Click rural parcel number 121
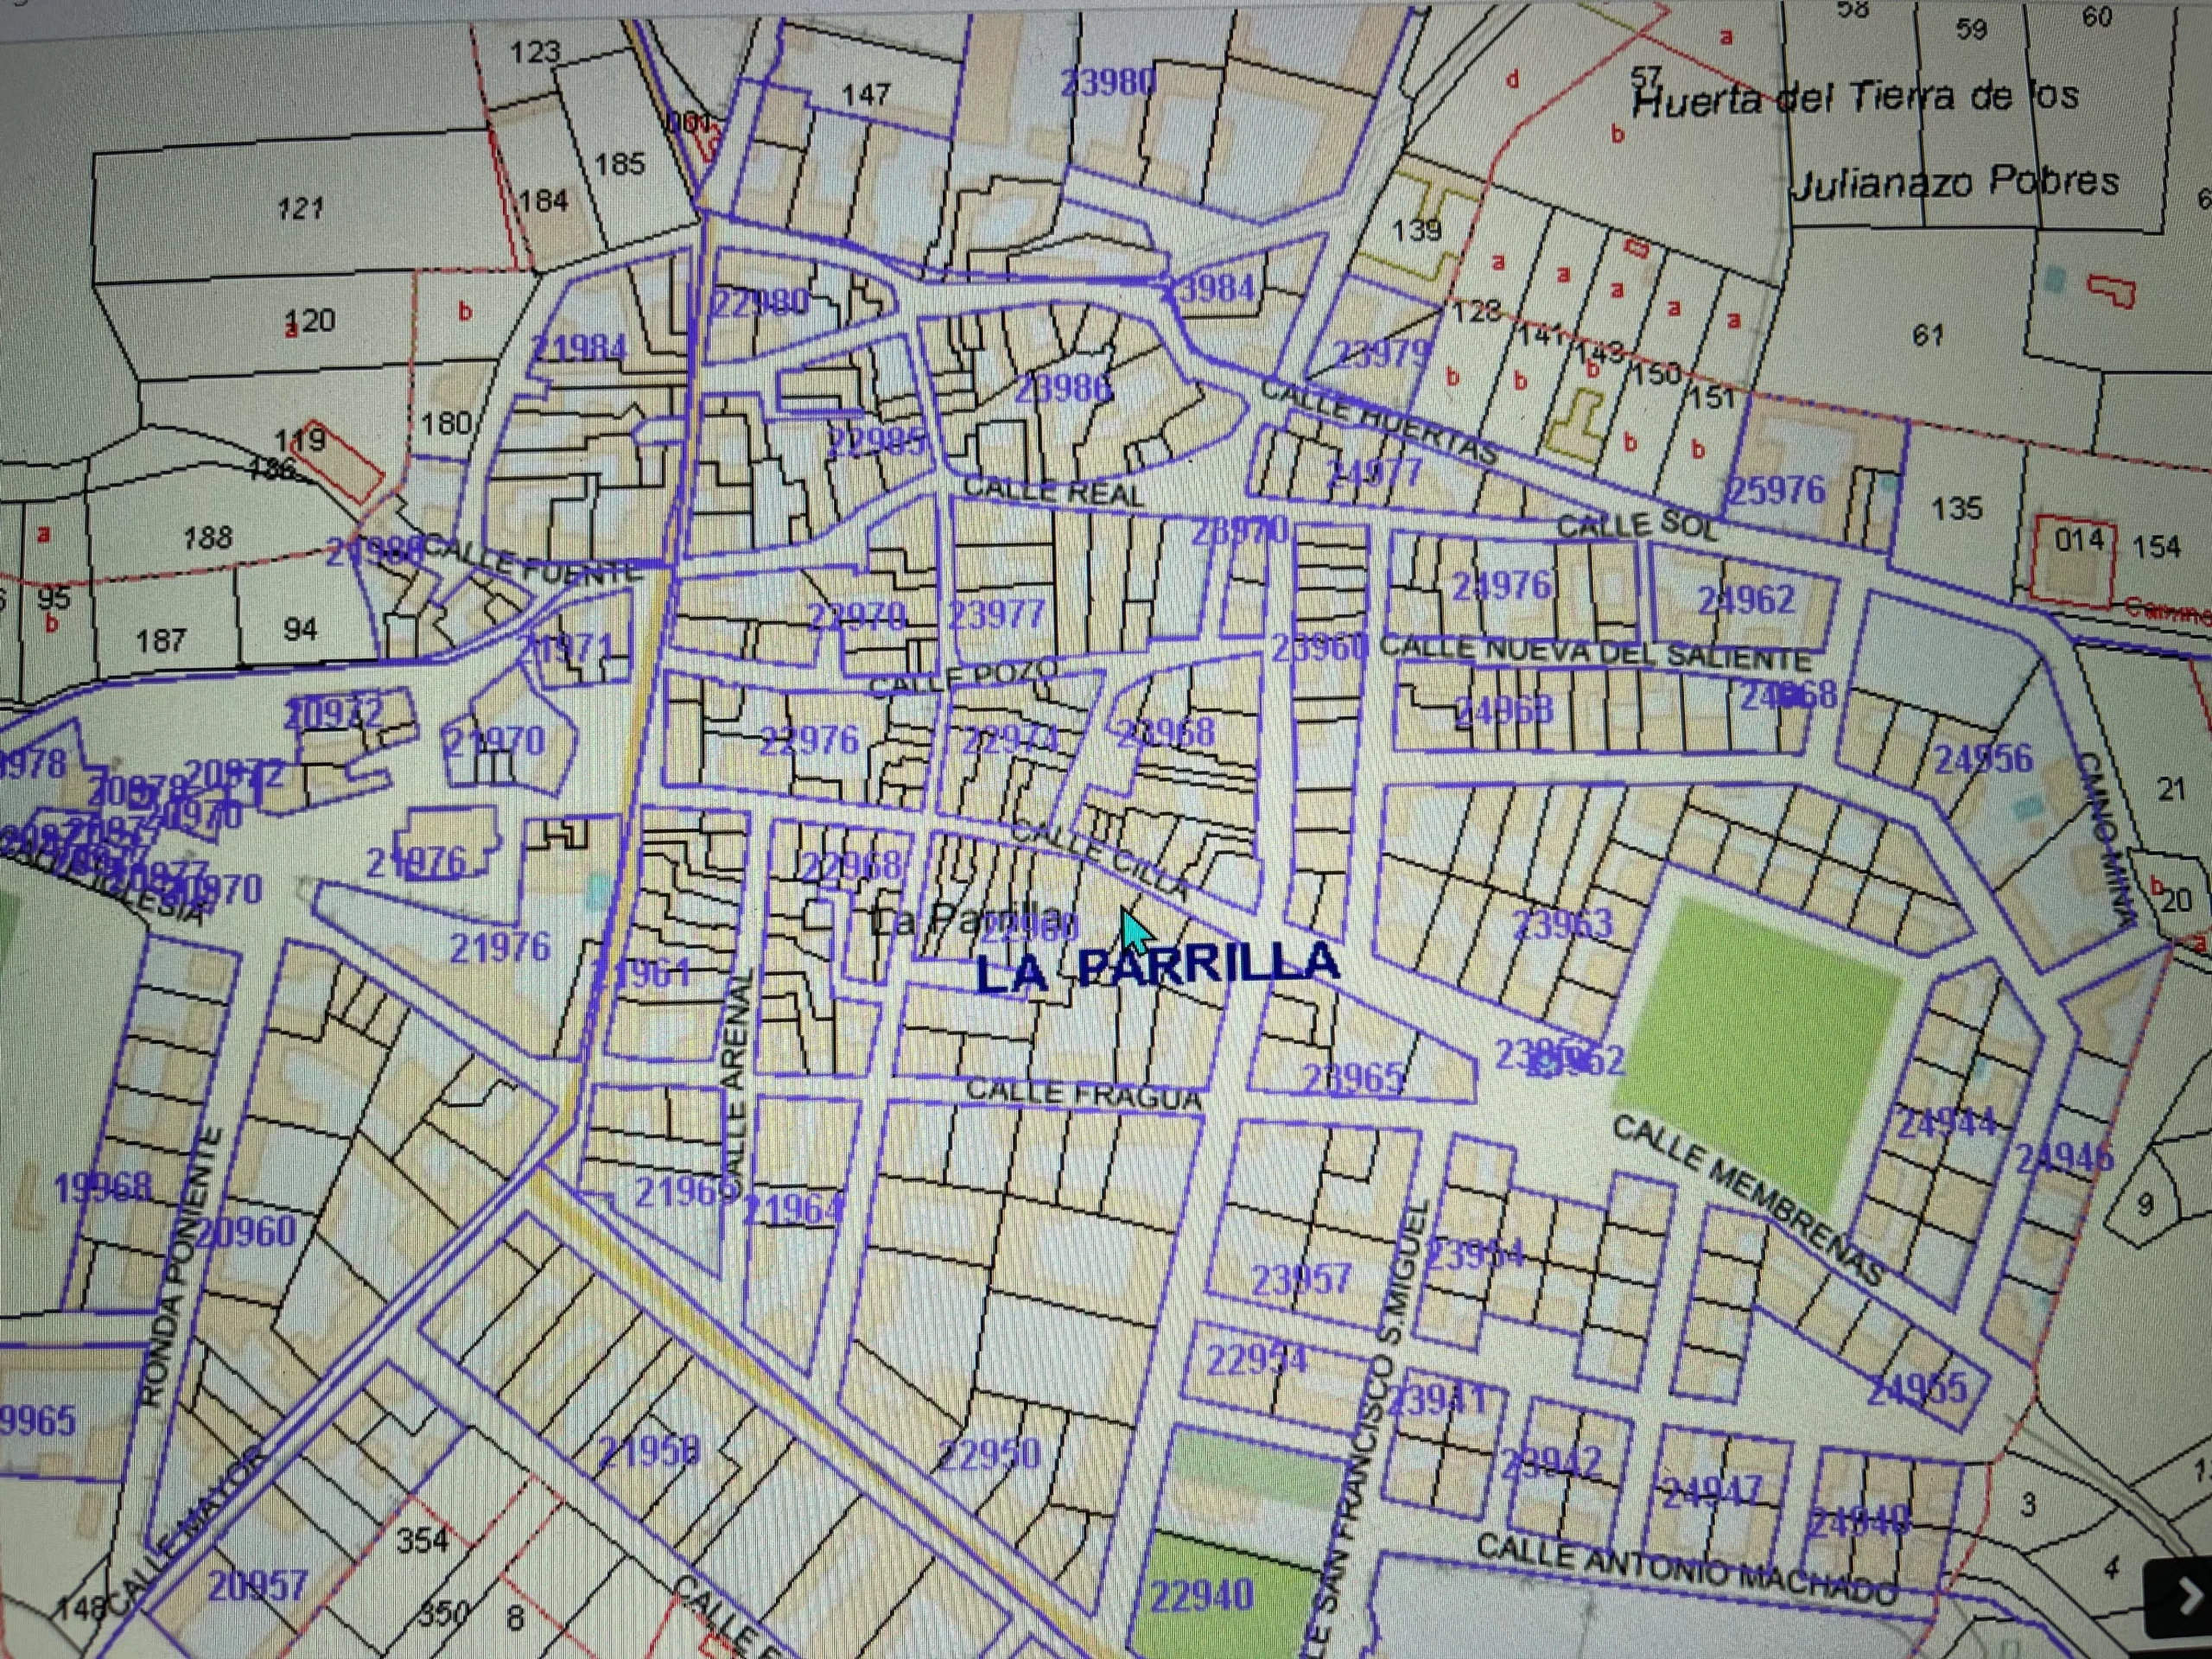The width and height of the screenshot is (2212, 1659). (x=300, y=208)
